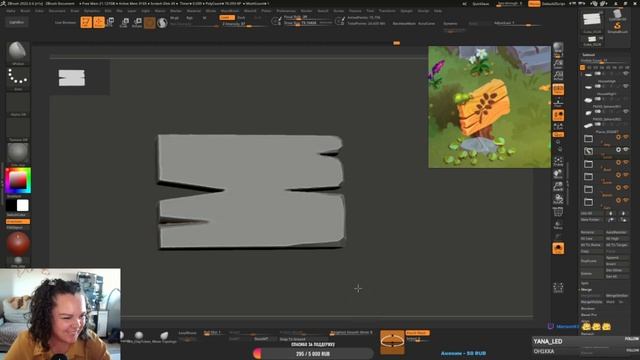The image size is (640, 360).
Task: Select the black secondary color swatch
Action: [11, 205]
